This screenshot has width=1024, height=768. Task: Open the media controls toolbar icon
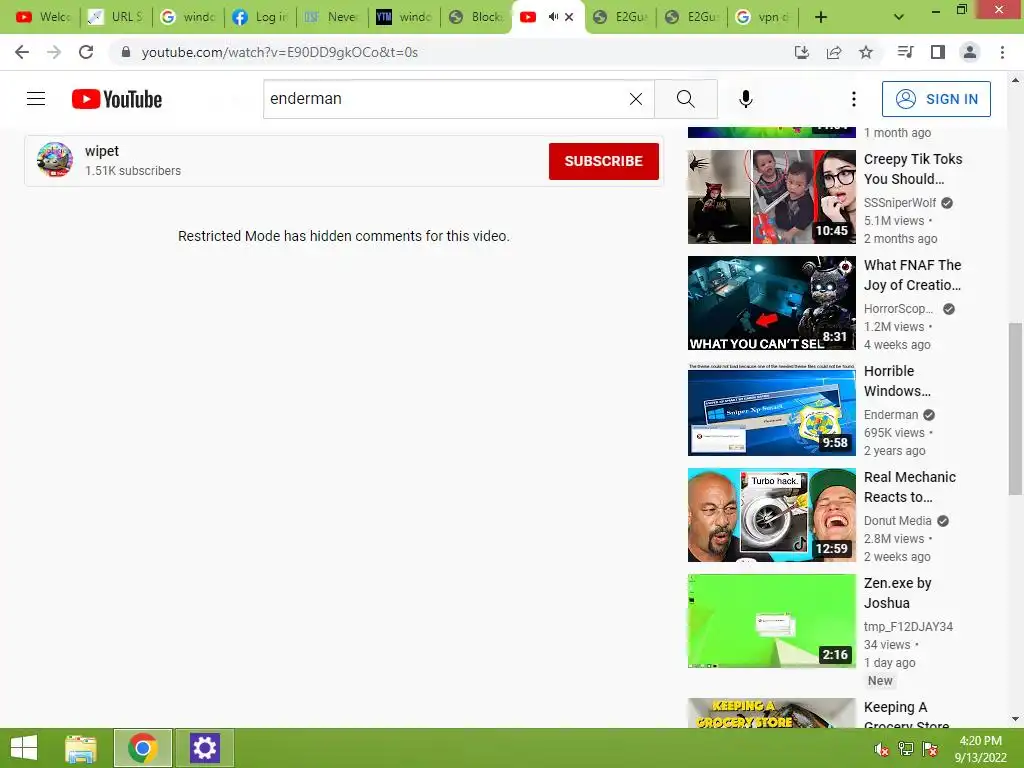905,52
